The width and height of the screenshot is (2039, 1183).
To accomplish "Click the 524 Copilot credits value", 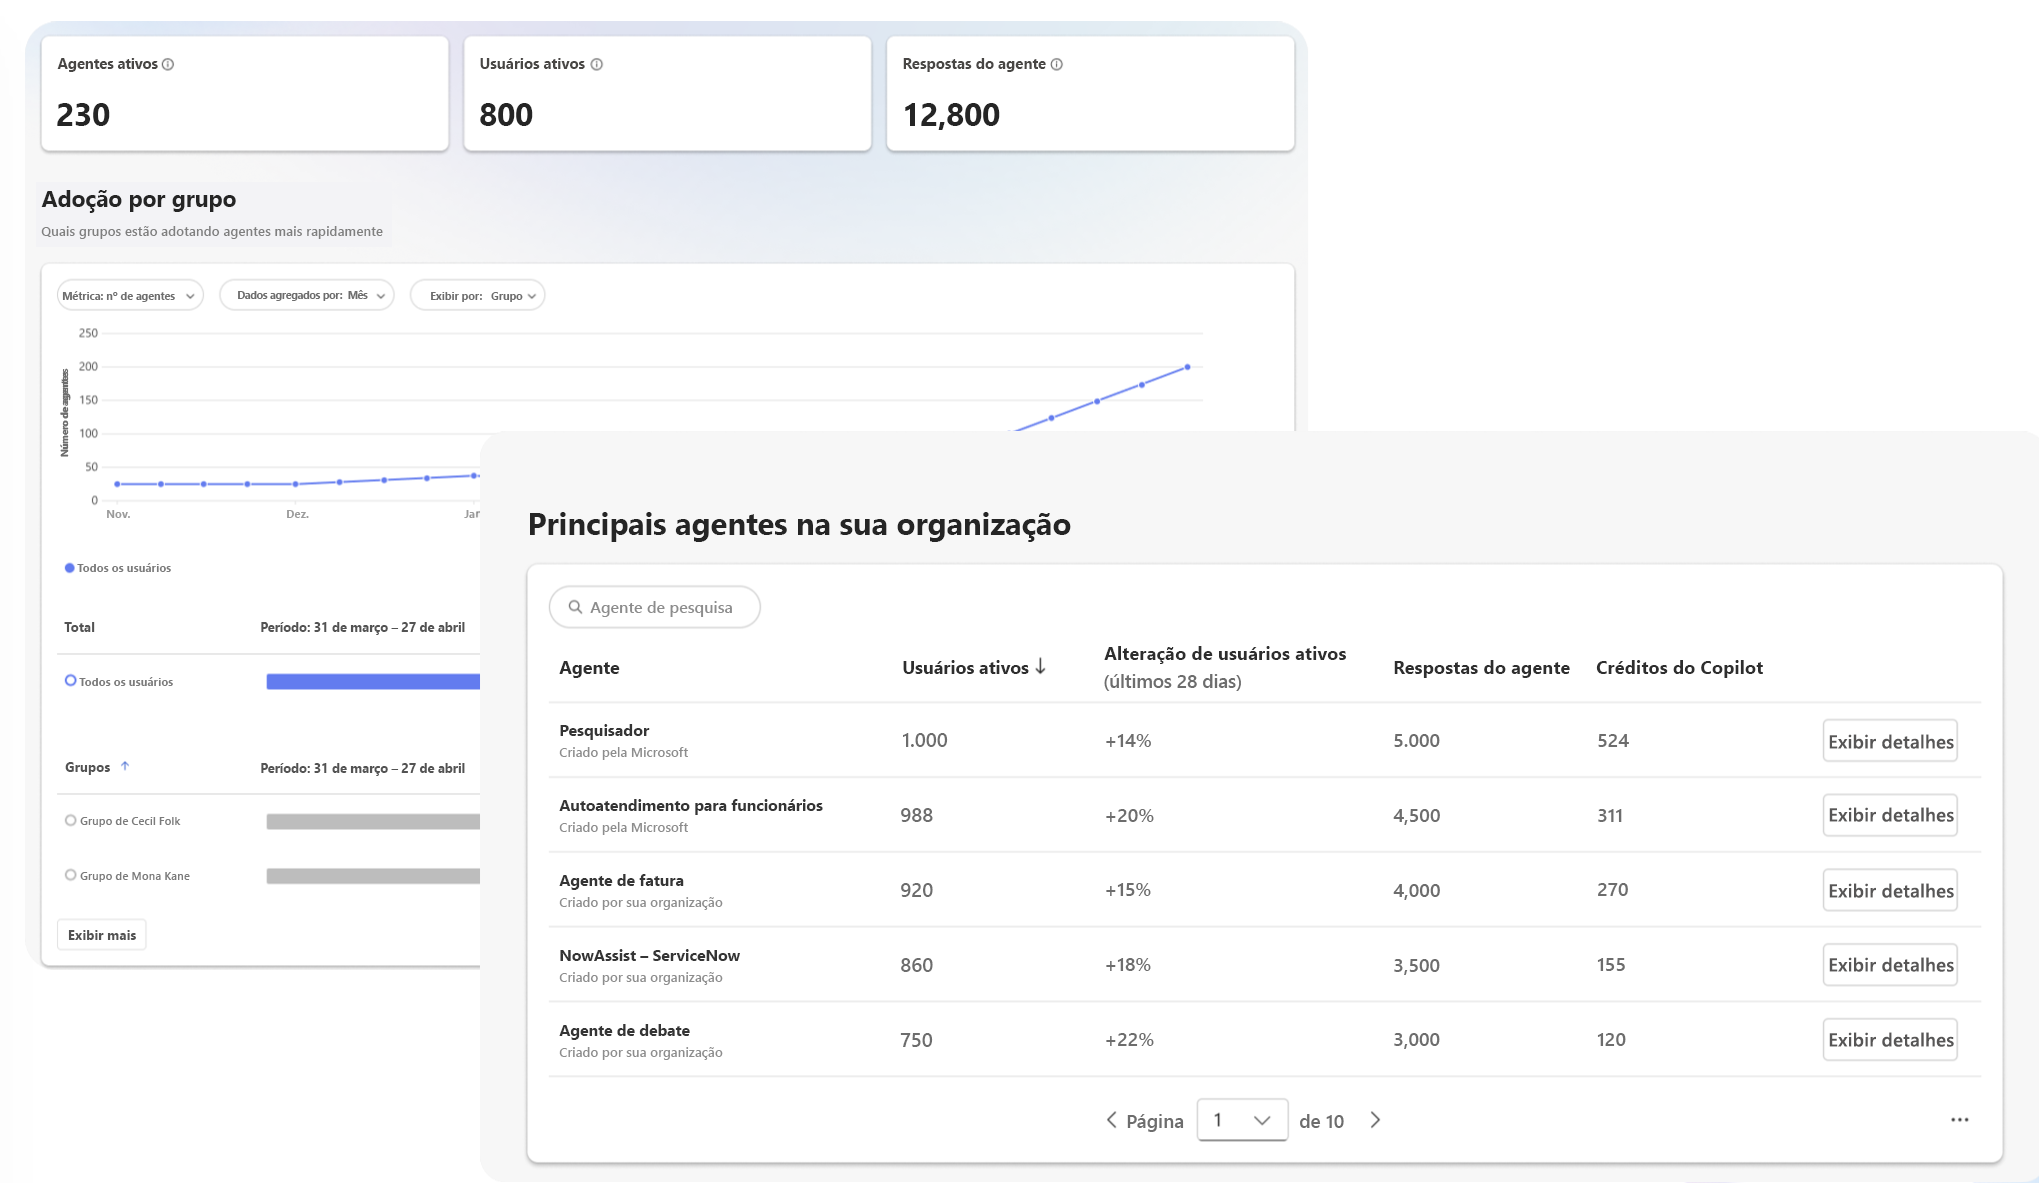I will [1613, 740].
